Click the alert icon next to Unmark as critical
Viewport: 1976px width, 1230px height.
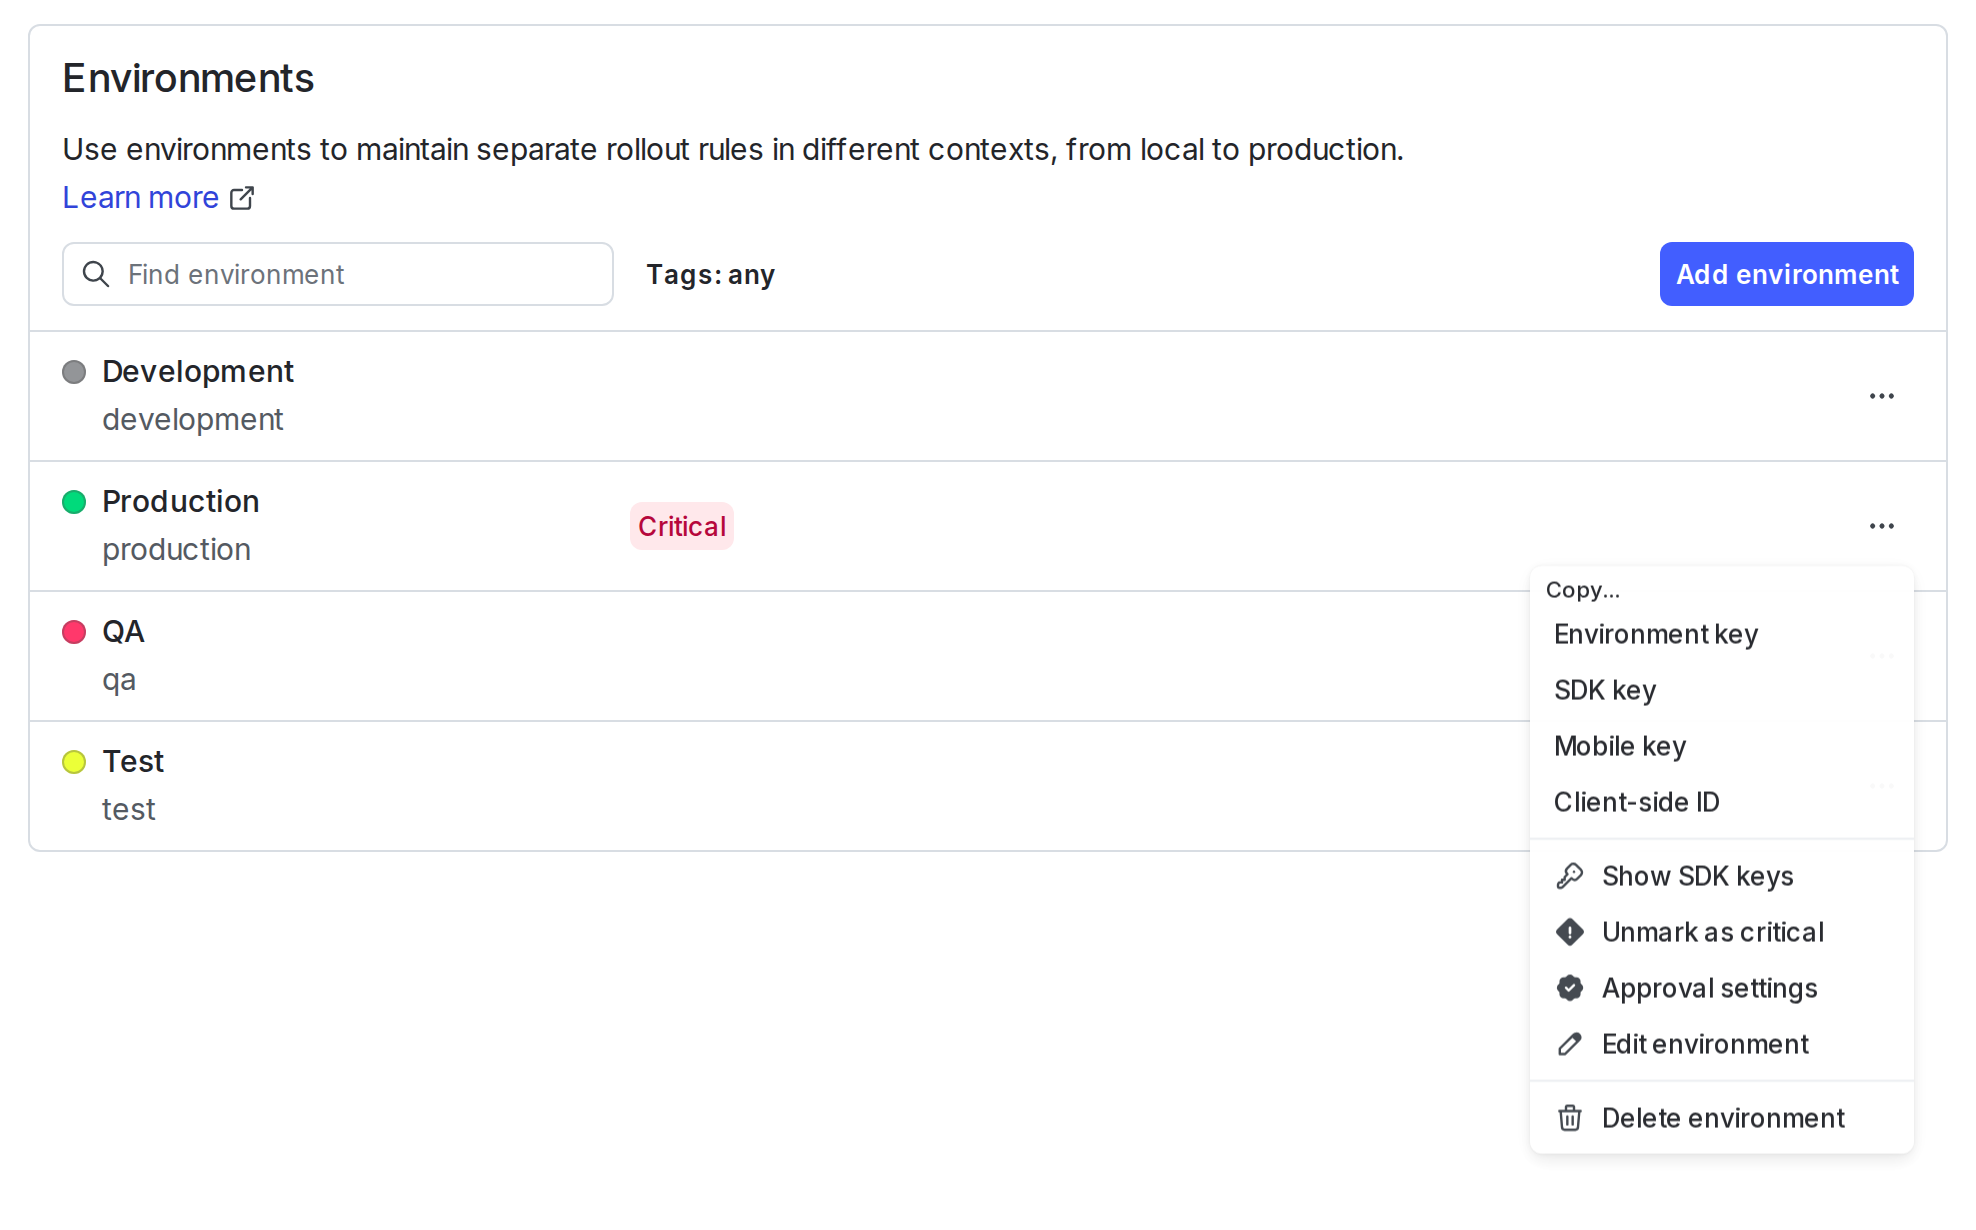(1569, 931)
